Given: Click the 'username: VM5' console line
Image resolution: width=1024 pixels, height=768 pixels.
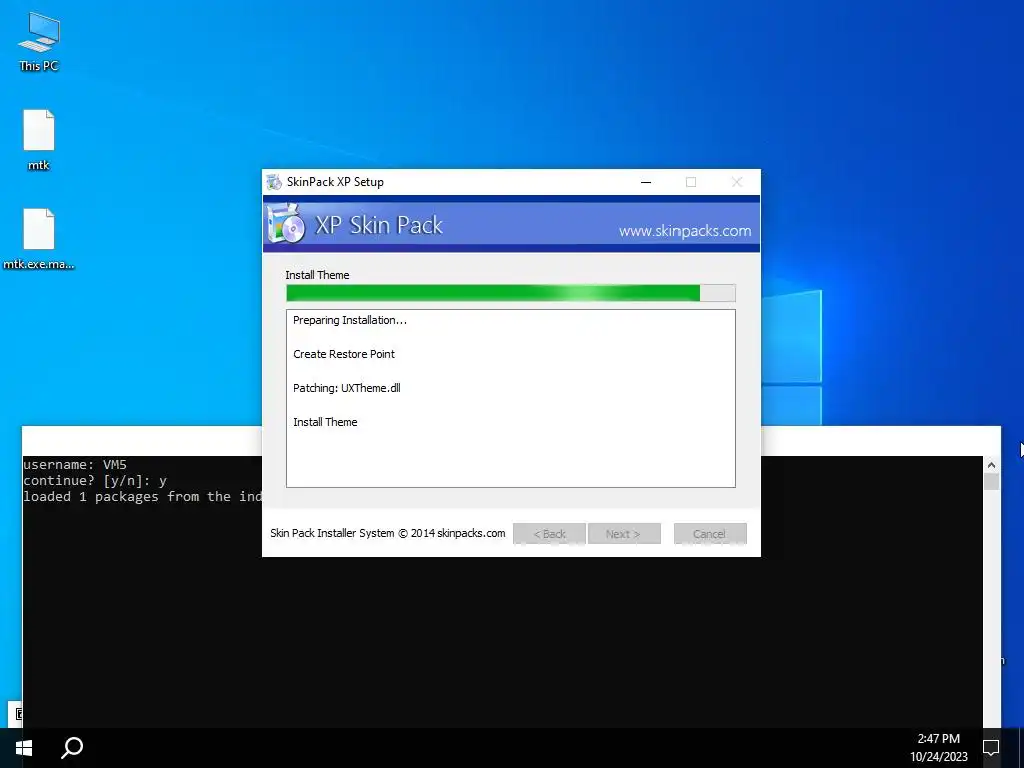Looking at the screenshot, I should (x=75, y=464).
